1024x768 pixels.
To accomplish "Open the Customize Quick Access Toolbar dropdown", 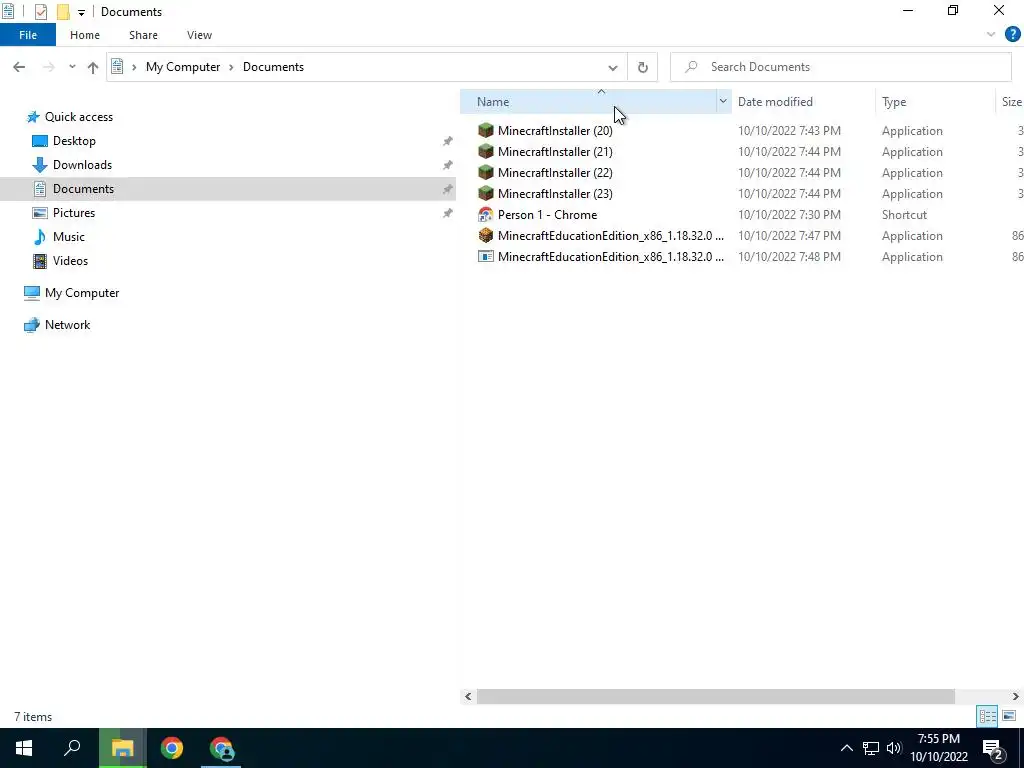I will pyautogui.click(x=81, y=12).
